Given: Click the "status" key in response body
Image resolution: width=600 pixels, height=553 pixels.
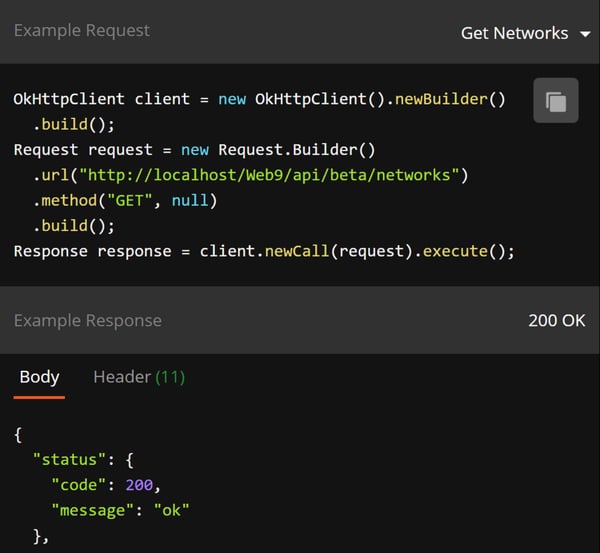Looking at the screenshot, I should tap(69, 460).
